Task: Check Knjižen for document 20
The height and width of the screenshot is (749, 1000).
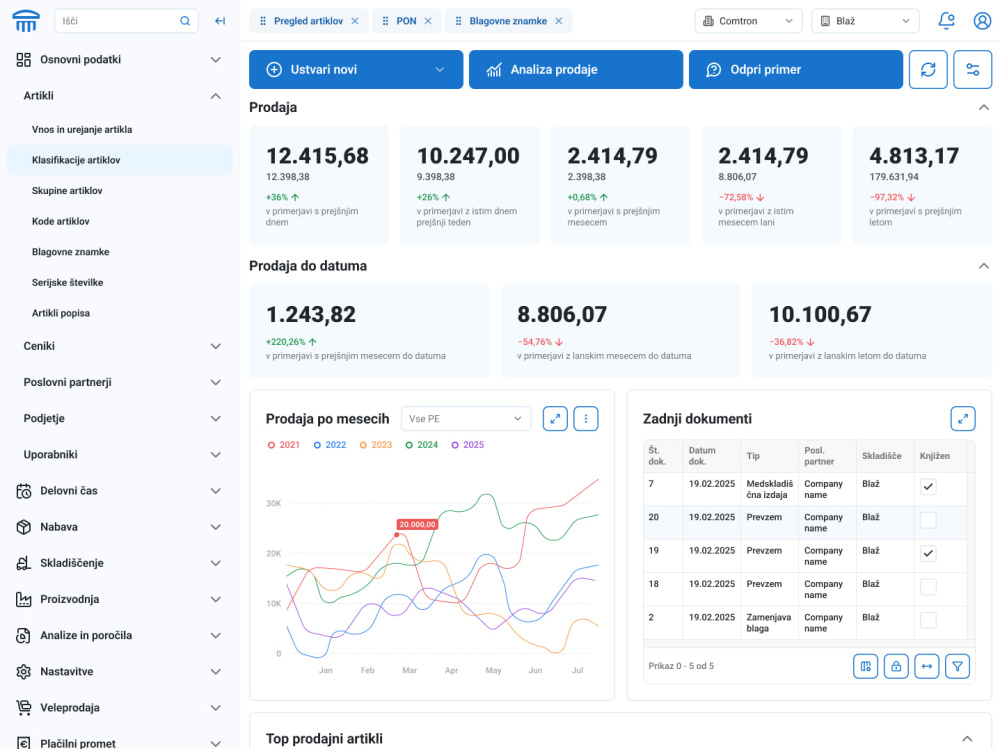Action: 928,520
